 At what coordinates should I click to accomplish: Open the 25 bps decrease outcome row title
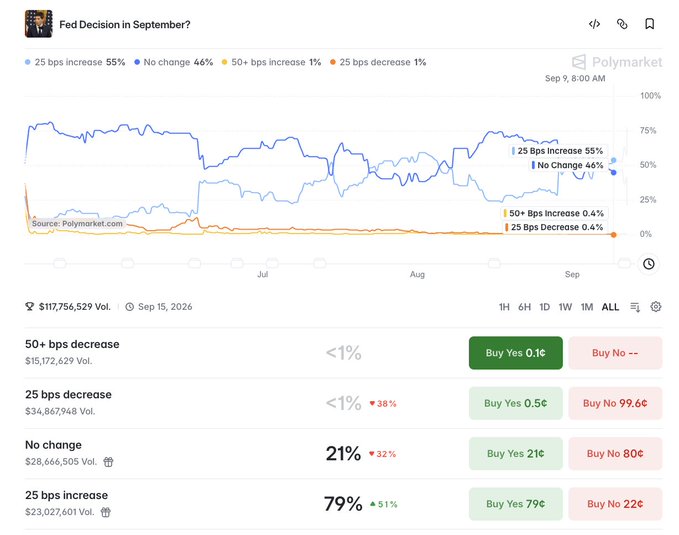click(x=68, y=395)
